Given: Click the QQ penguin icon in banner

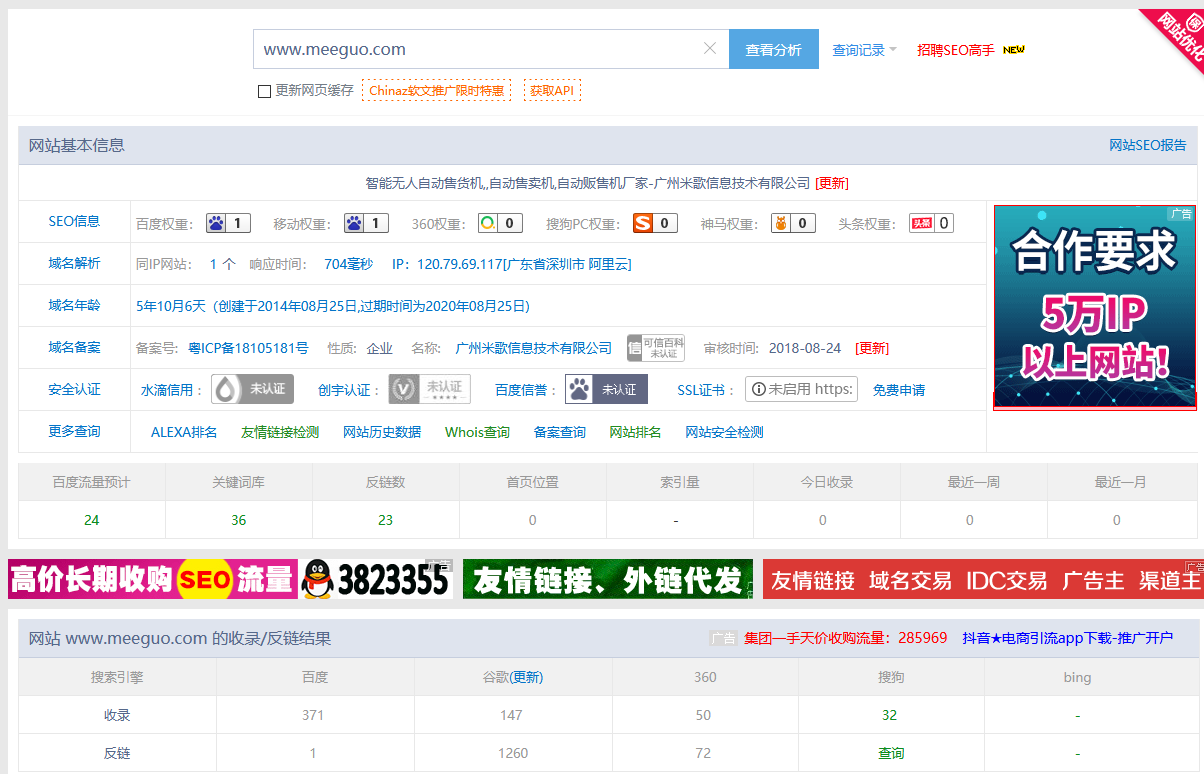Looking at the screenshot, I should (316, 579).
